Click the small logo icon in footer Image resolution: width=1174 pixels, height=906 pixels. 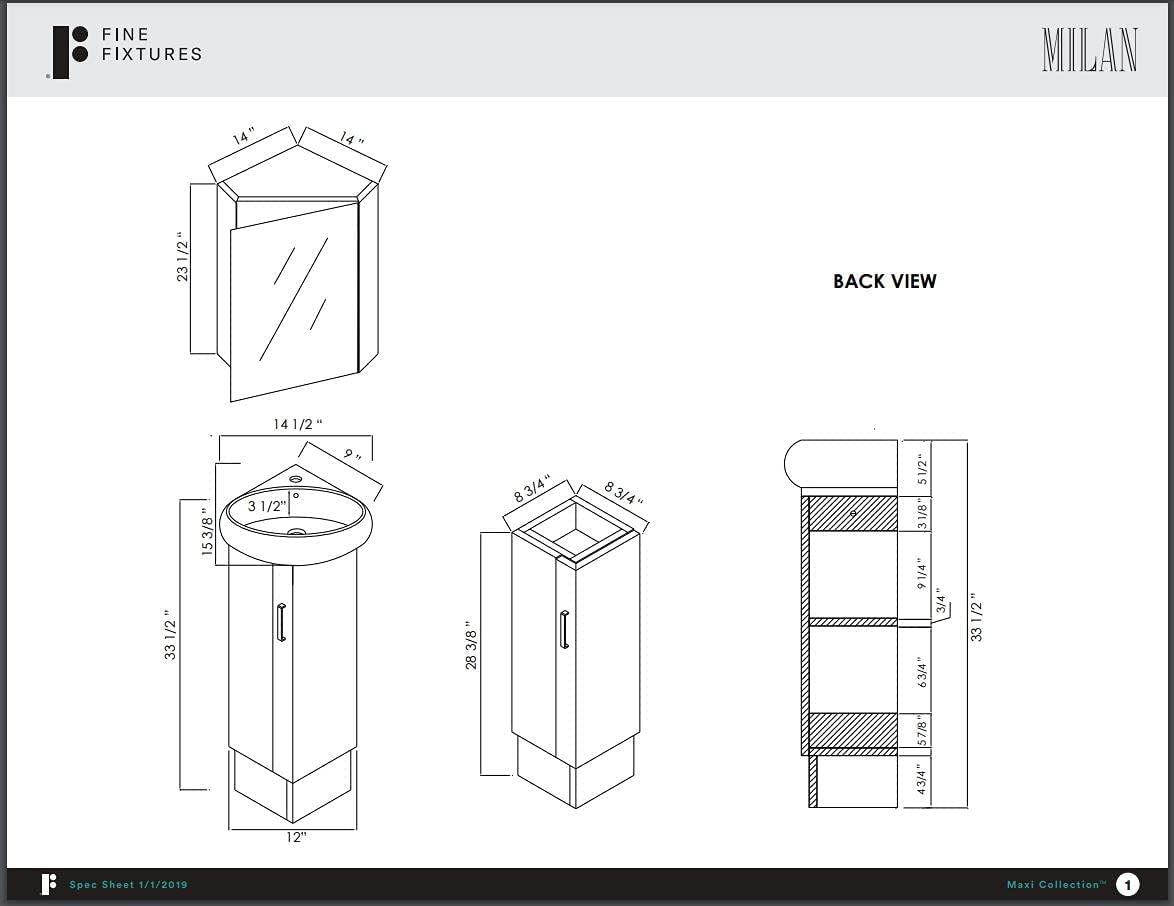(49, 884)
